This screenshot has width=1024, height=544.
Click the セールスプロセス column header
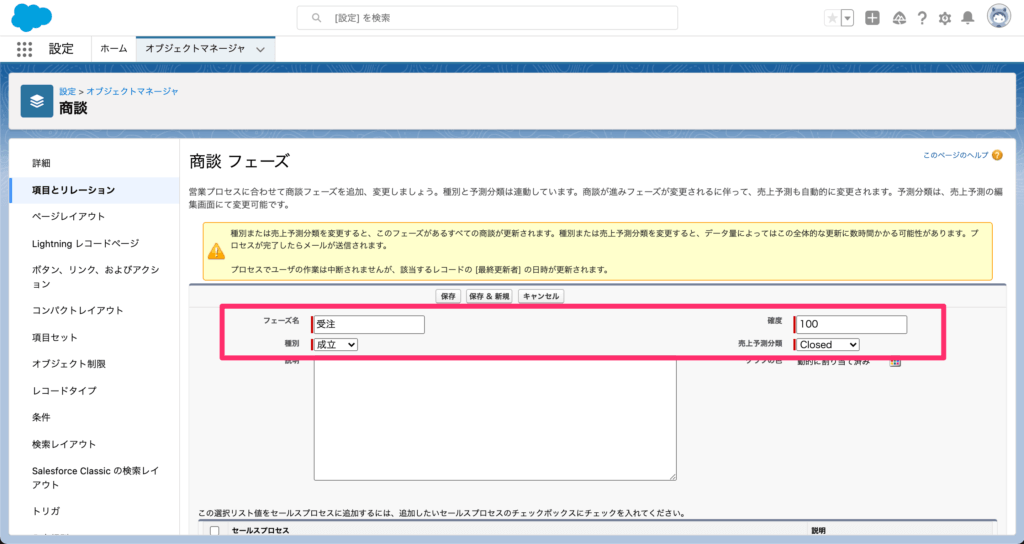[x=261, y=531]
